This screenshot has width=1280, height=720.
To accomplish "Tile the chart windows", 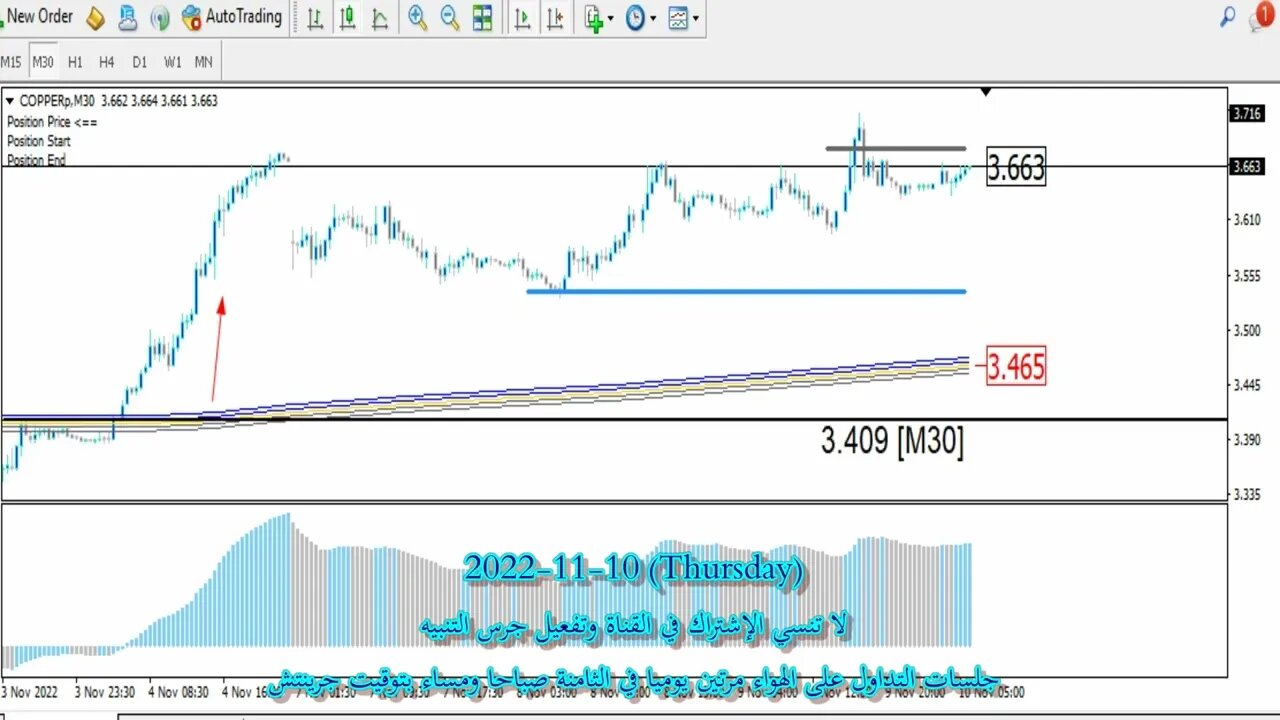I will [482, 17].
